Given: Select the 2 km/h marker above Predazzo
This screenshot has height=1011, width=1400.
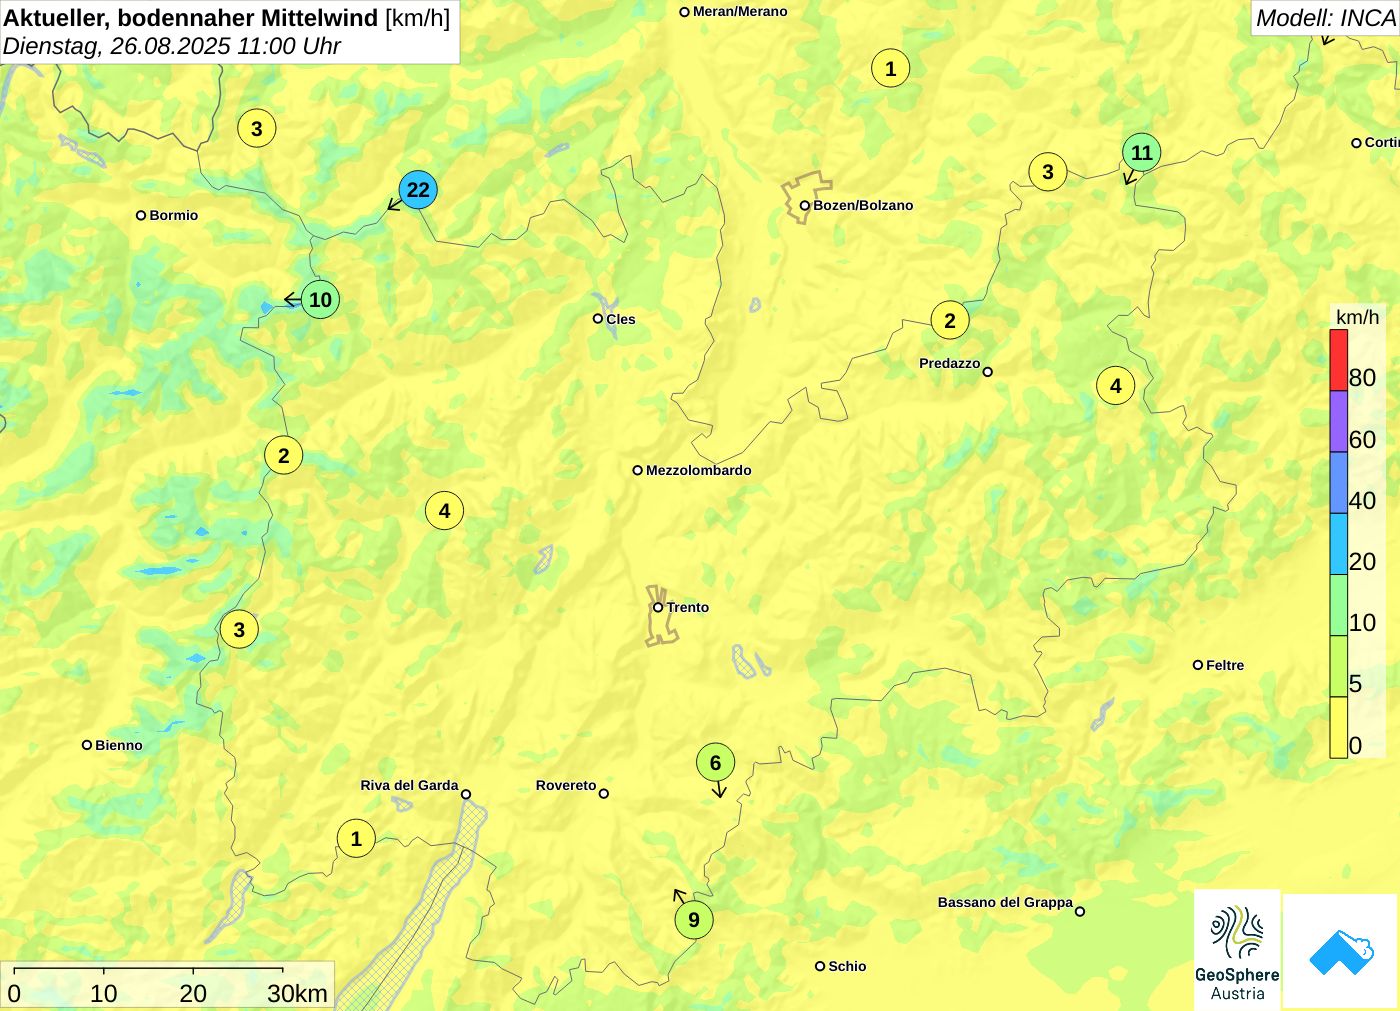Looking at the screenshot, I should coord(950,320).
